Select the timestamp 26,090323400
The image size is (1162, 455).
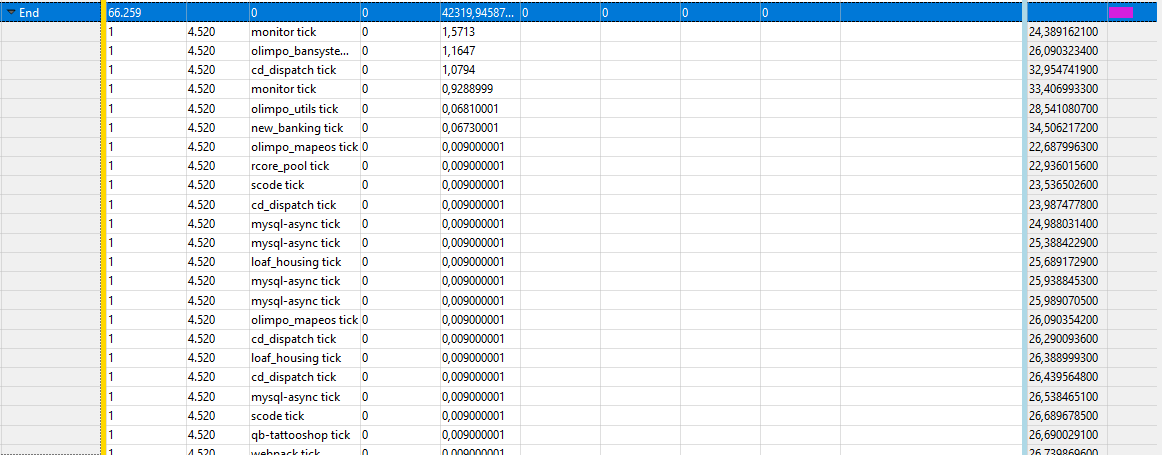[1064, 51]
